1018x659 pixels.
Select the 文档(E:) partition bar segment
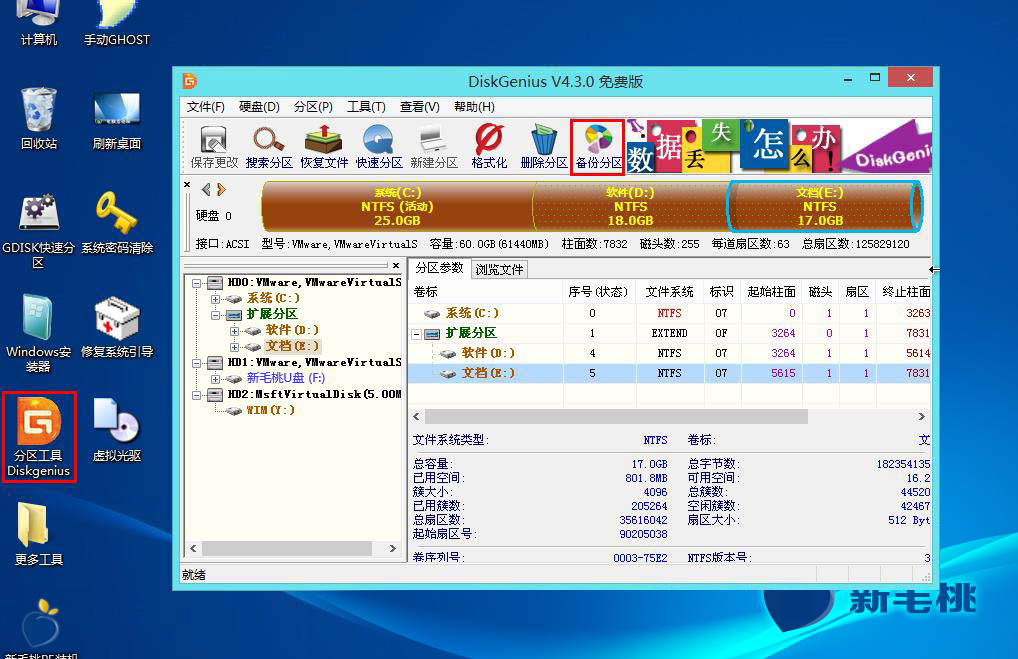tap(823, 206)
